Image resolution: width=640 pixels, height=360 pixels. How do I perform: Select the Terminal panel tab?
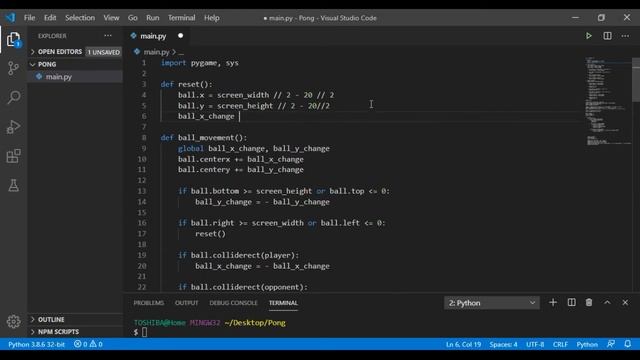click(x=283, y=303)
